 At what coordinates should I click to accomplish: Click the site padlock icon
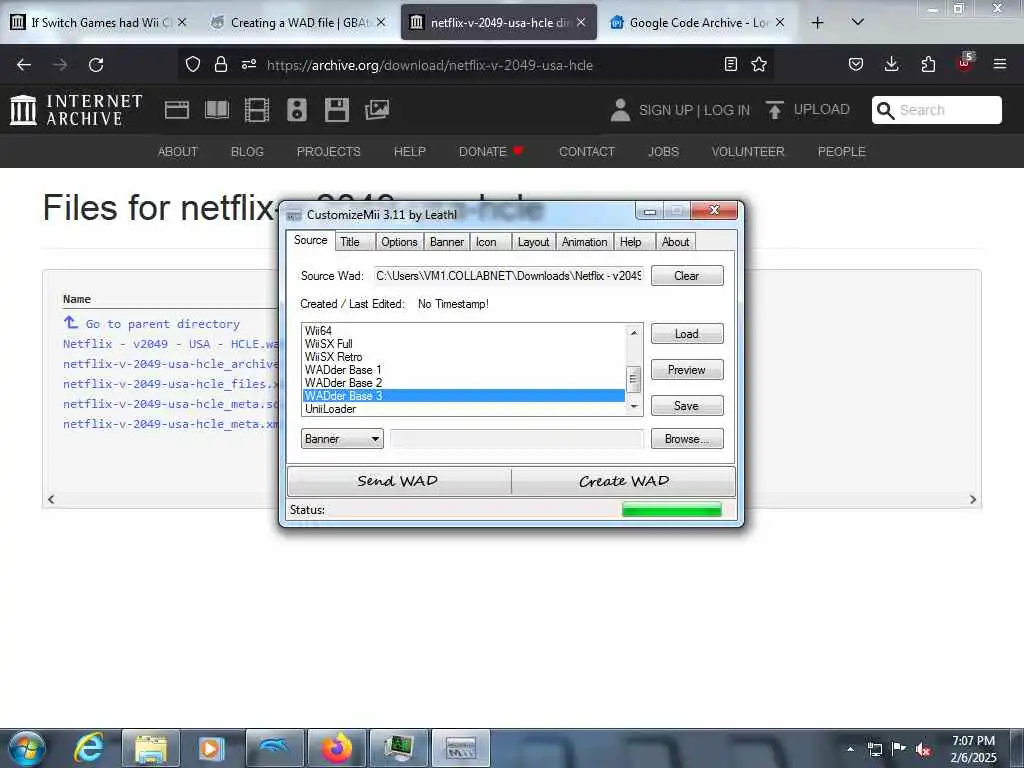221,65
